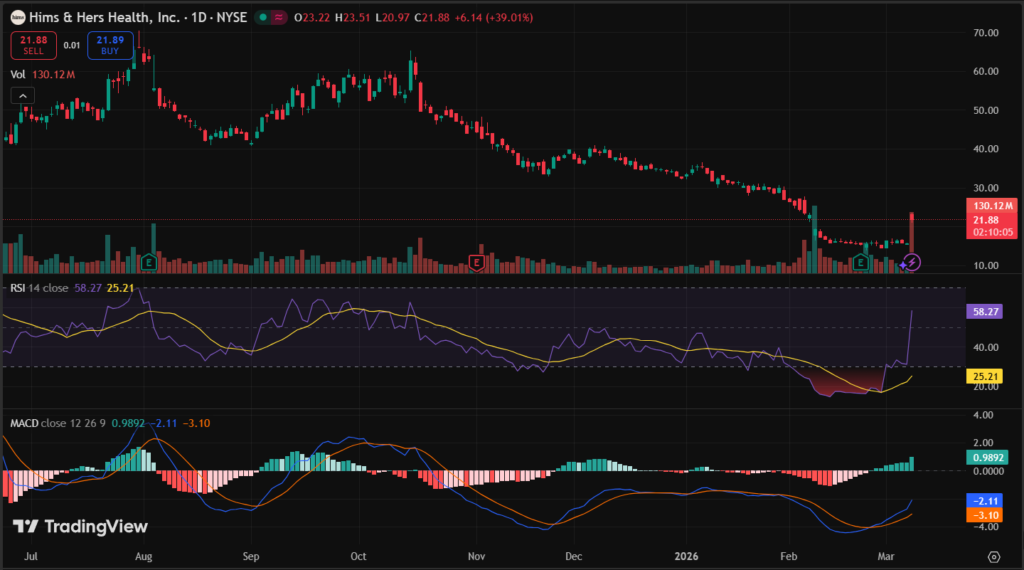Open chart settings gear at bottom-right

[x=993, y=556]
